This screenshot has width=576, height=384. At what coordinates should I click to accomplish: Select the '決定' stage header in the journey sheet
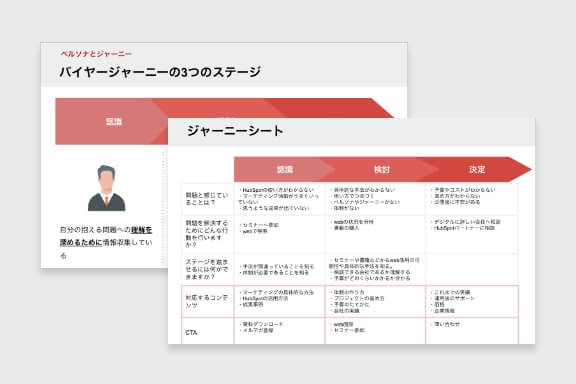coord(477,169)
